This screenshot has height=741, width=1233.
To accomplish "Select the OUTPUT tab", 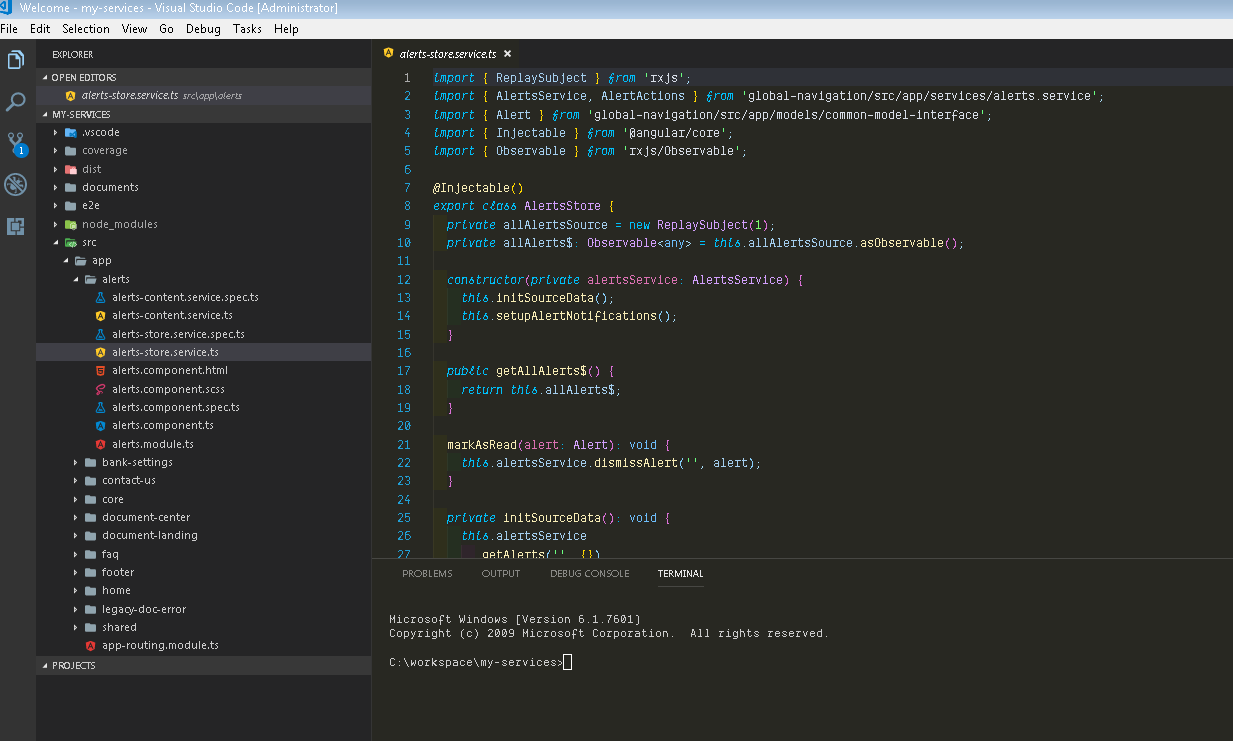I will (500, 573).
